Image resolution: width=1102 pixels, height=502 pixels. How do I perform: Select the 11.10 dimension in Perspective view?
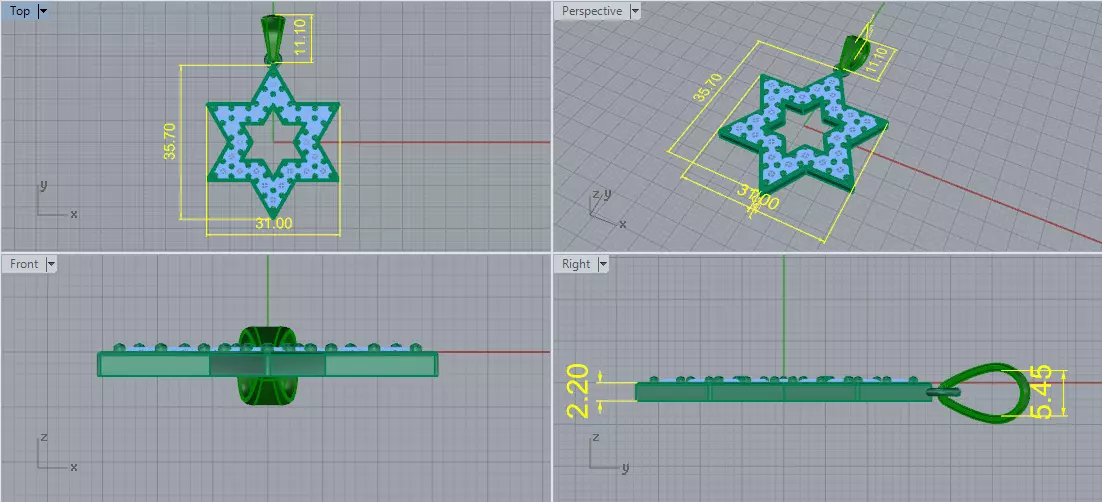coord(876,63)
